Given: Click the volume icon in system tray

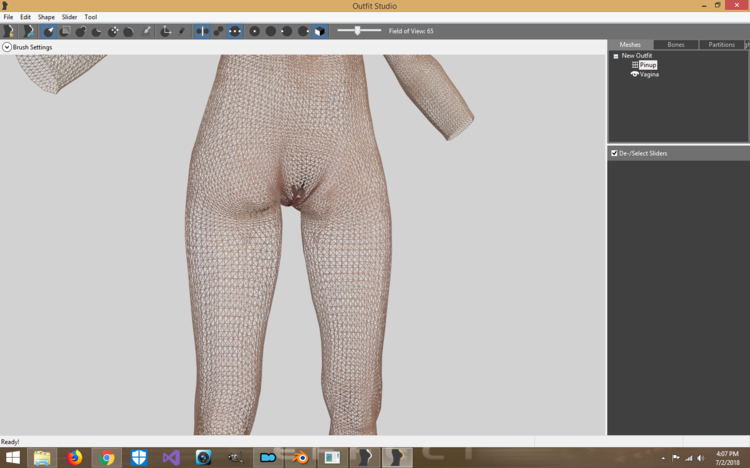Looking at the screenshot, I should tap(700, 458).
